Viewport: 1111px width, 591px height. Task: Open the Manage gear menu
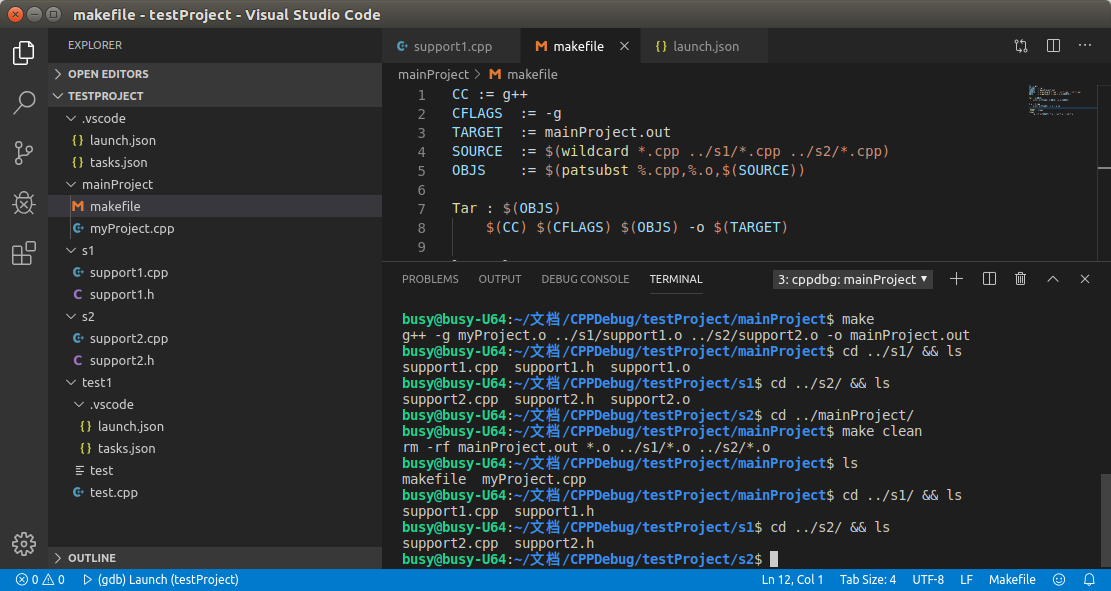pos(23,544)
